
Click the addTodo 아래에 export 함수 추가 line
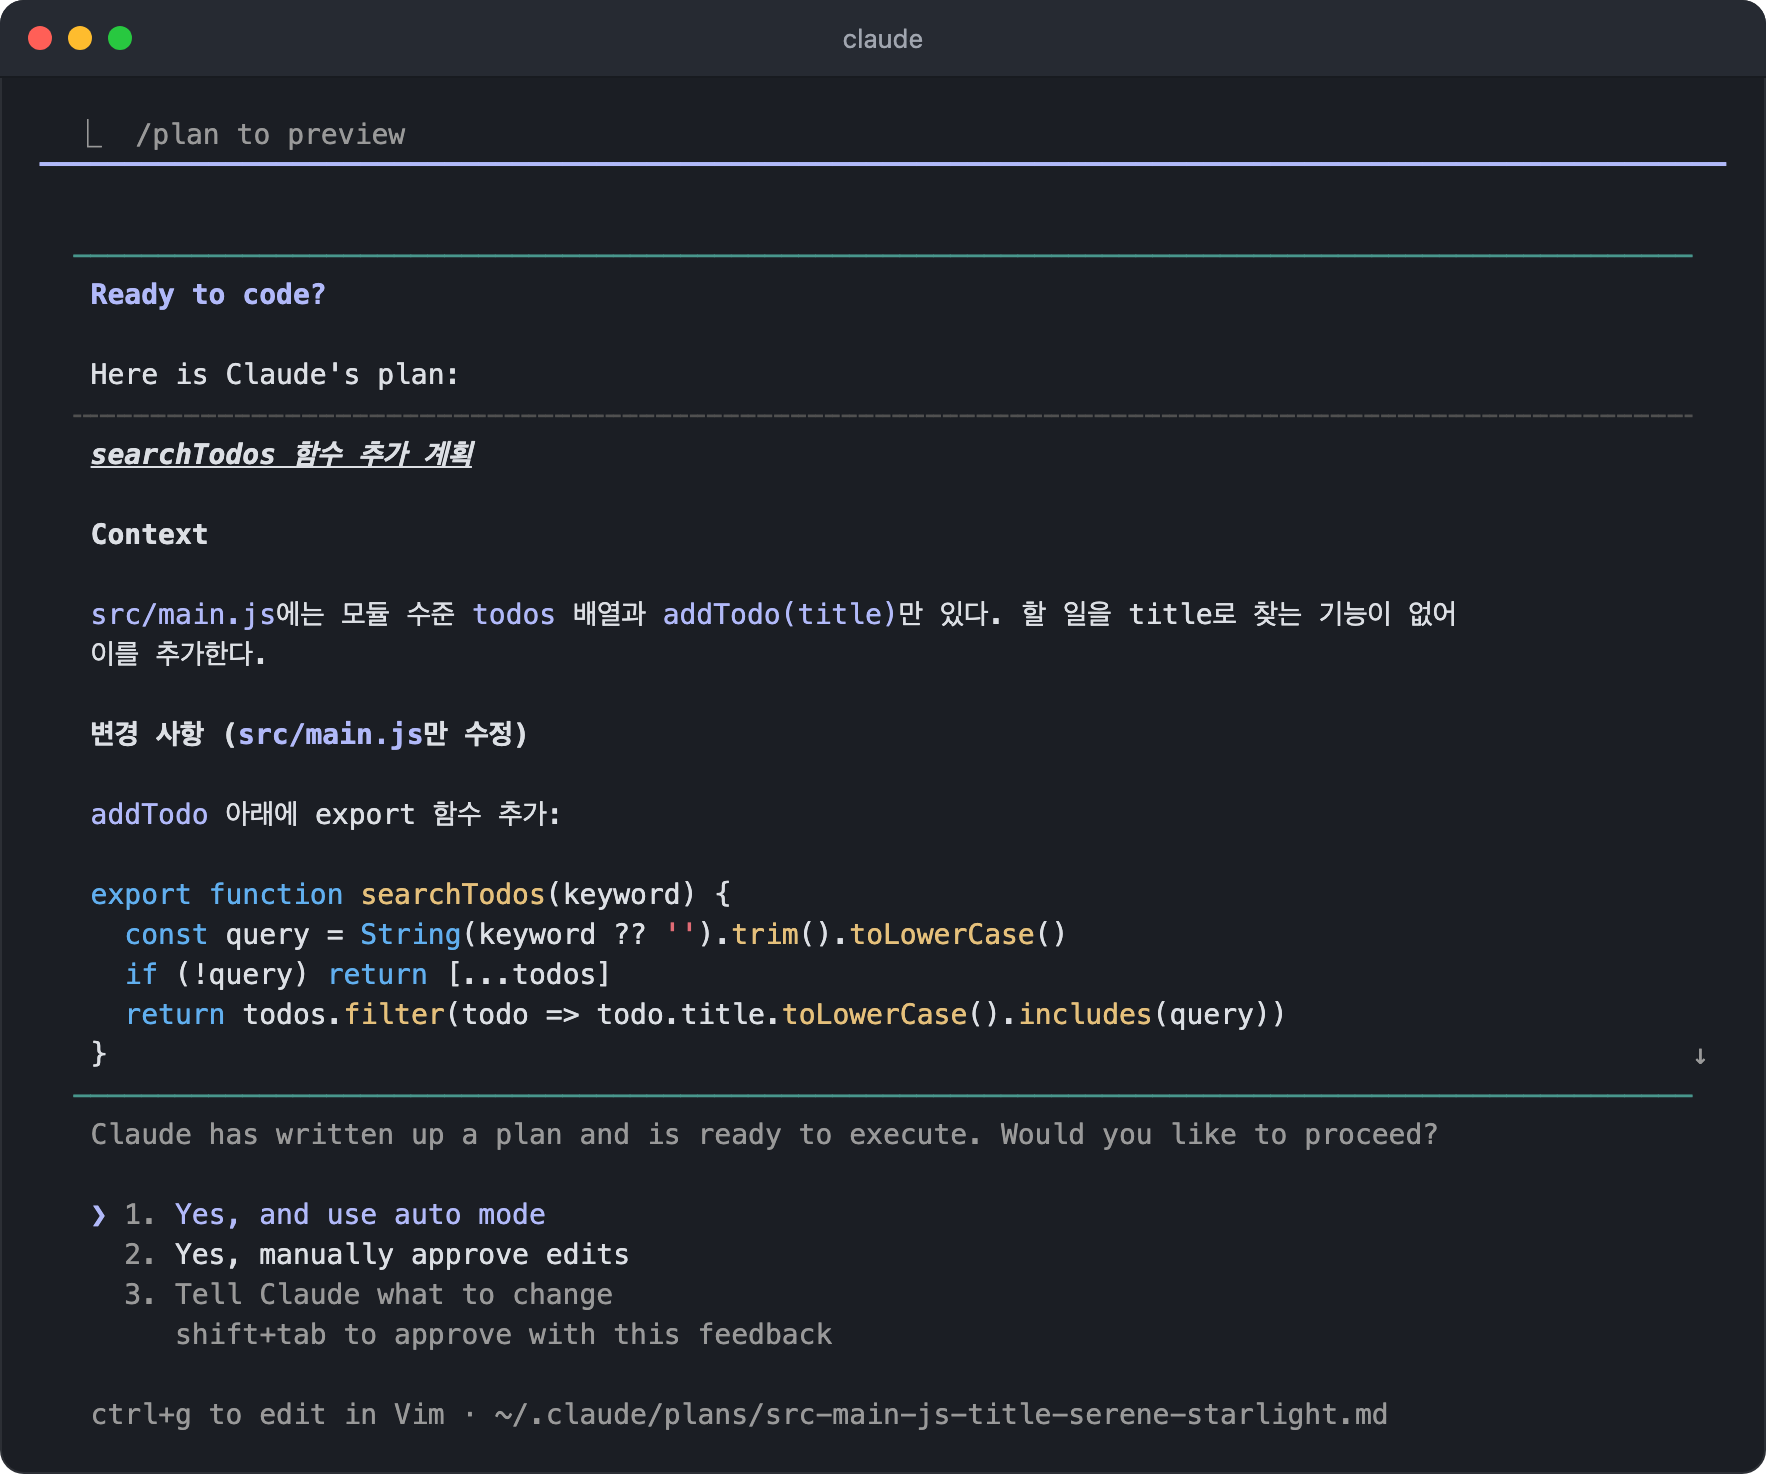326,814
